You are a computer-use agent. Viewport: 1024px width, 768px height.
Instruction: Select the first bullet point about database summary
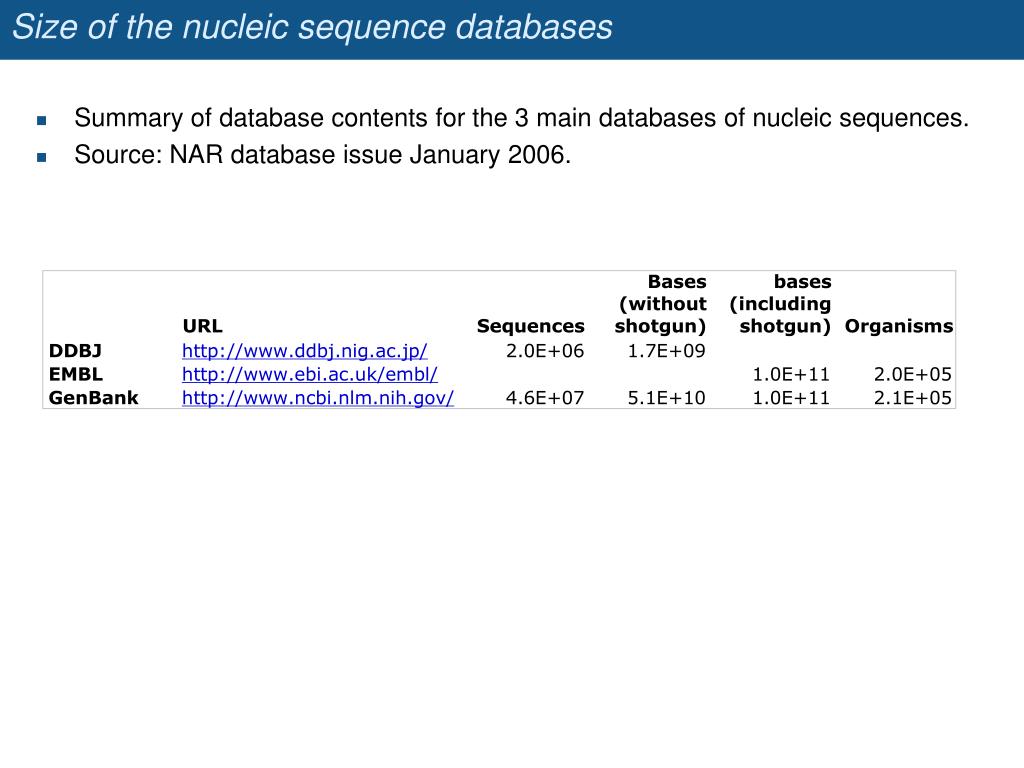521,118
